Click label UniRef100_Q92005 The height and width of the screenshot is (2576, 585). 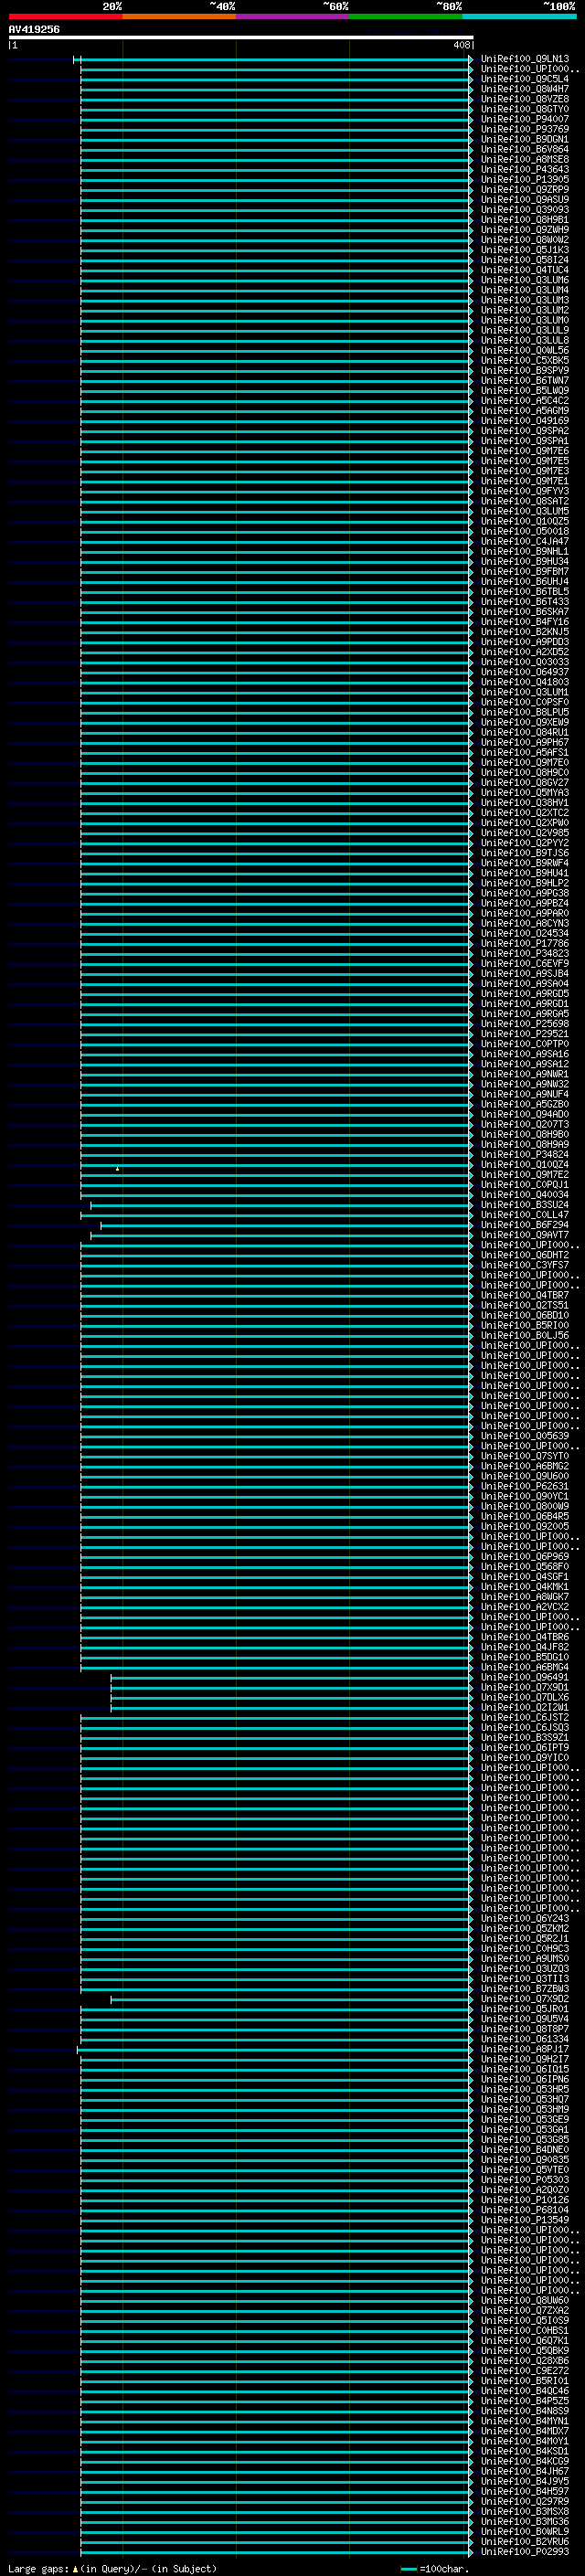[524, 1526]
